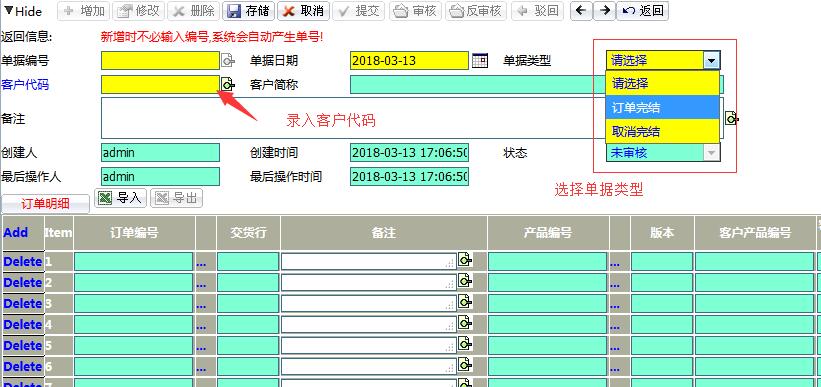Click the 提交 (Submit) toolbar button
821x387 pixels.
point(359,11)
